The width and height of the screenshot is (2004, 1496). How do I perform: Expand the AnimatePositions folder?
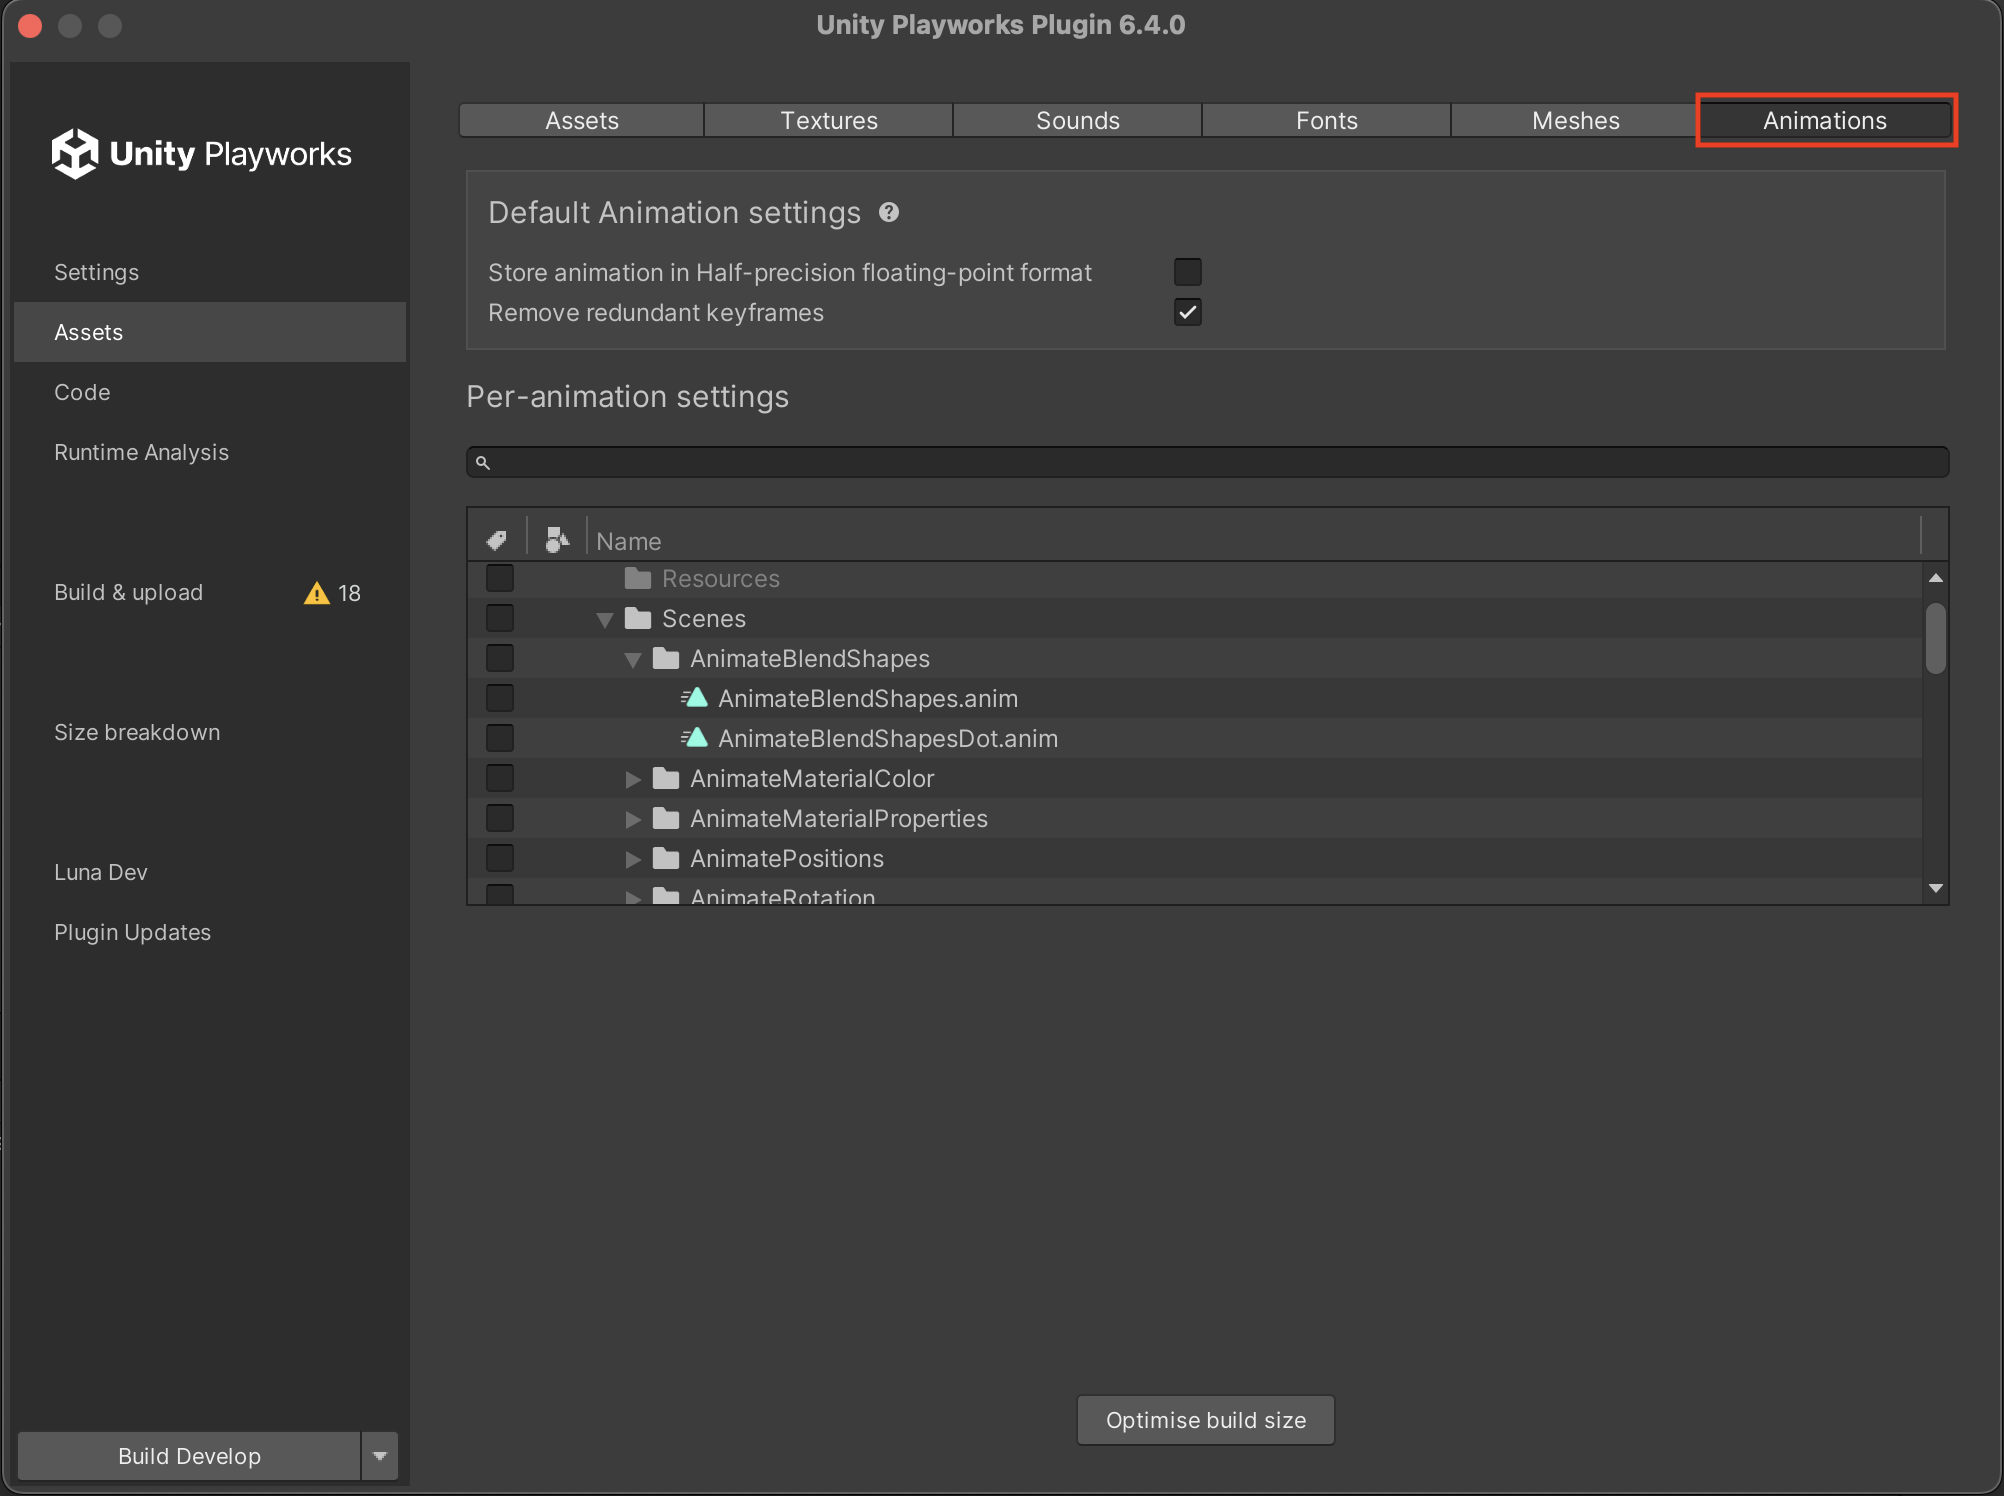point(633,859)
